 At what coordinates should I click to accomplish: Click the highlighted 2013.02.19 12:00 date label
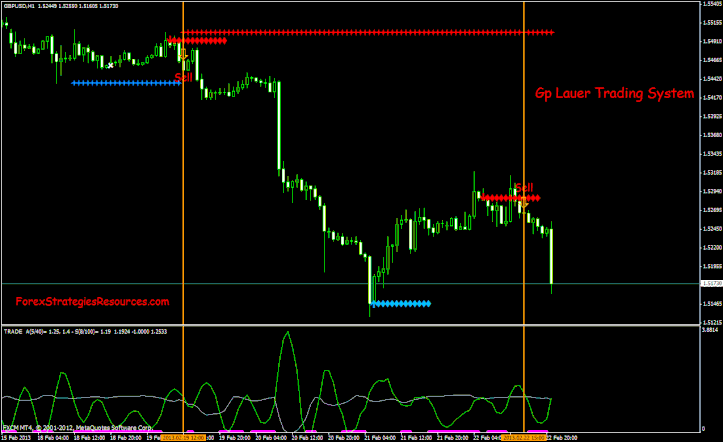point(184,437)
